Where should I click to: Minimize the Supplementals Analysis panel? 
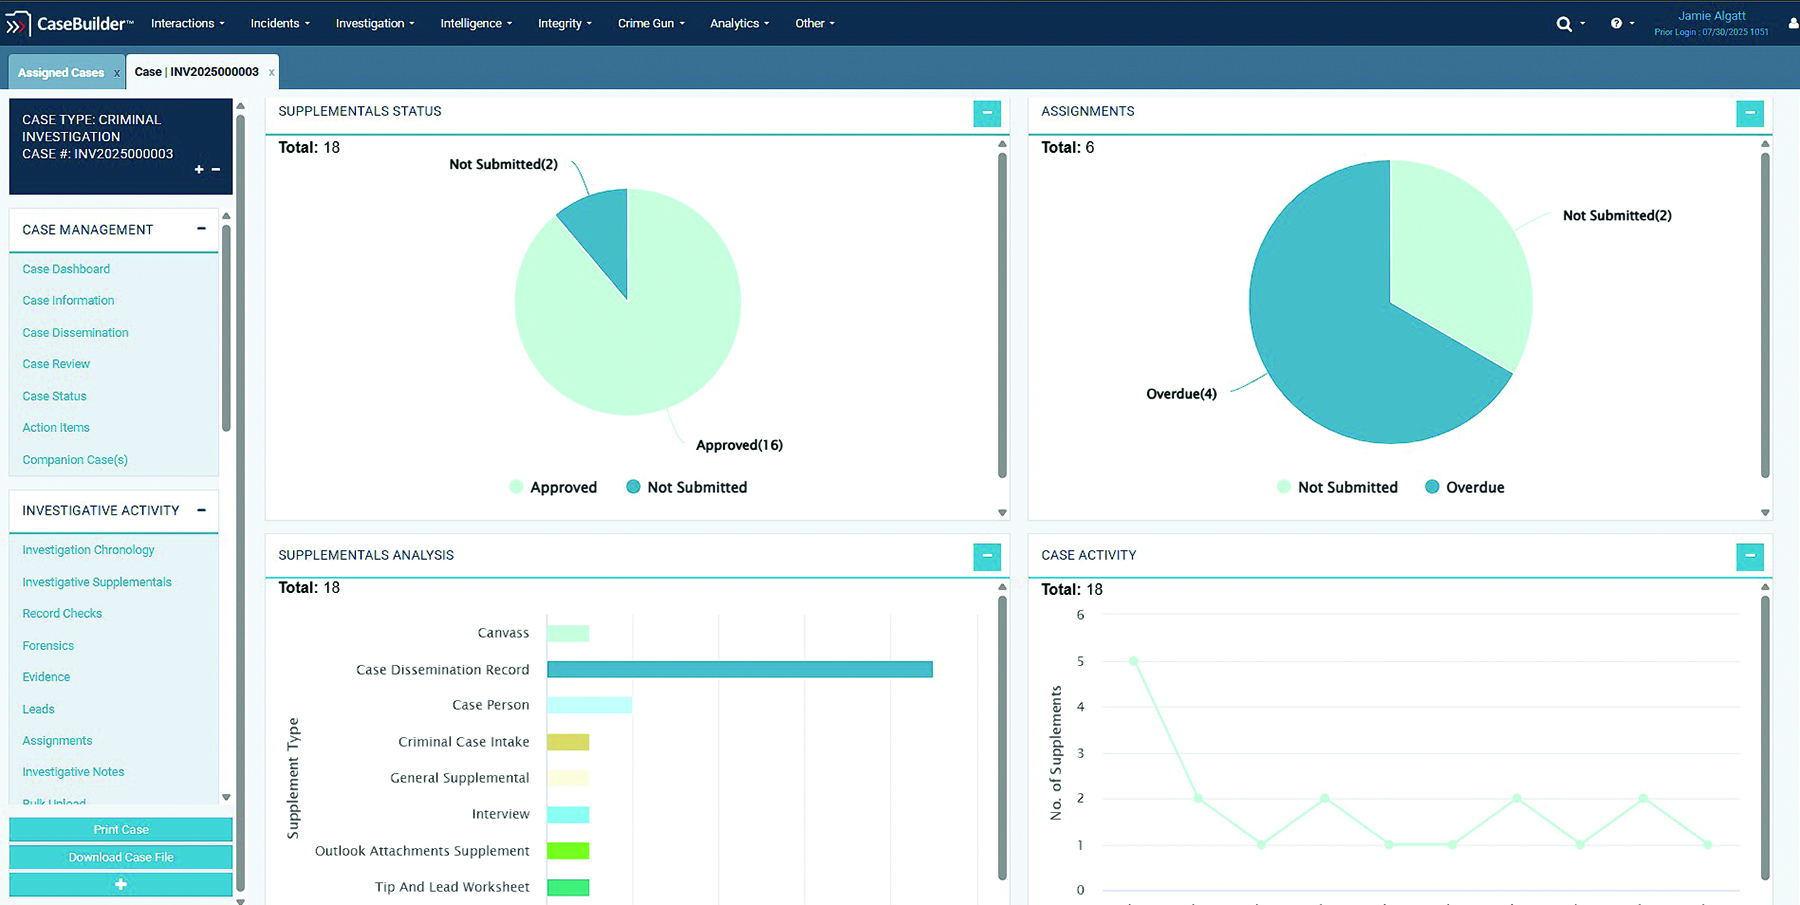pos(986,556)
